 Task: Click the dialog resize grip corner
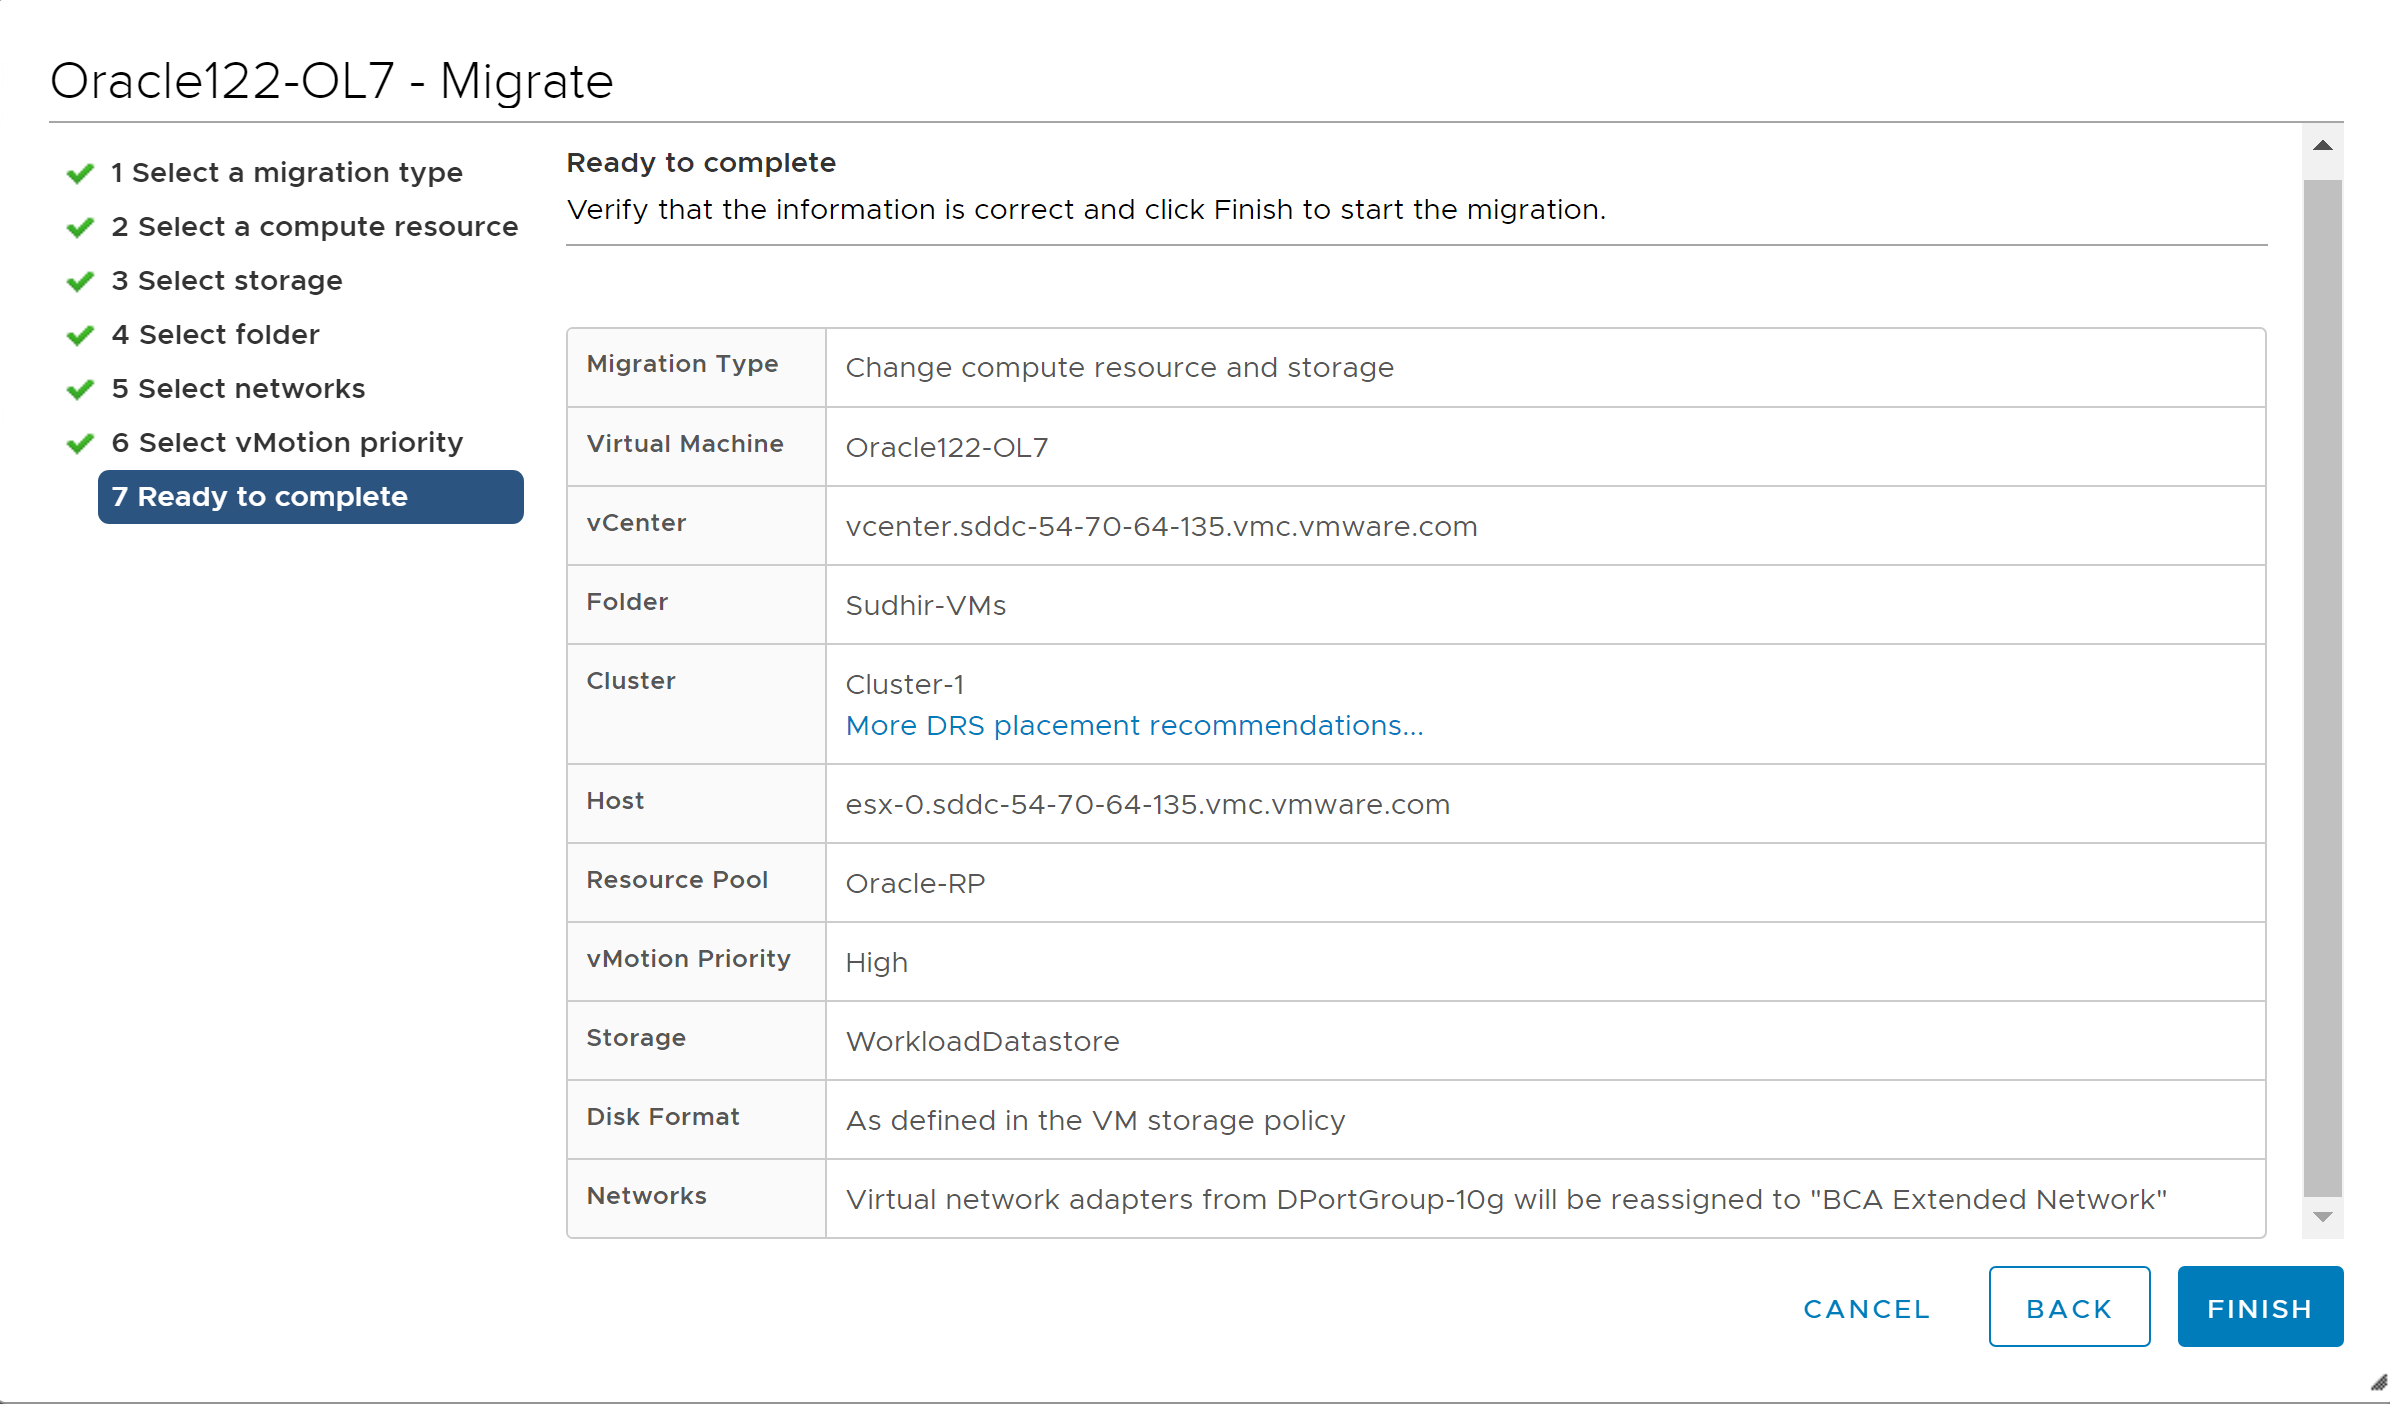(2378, 1383)
